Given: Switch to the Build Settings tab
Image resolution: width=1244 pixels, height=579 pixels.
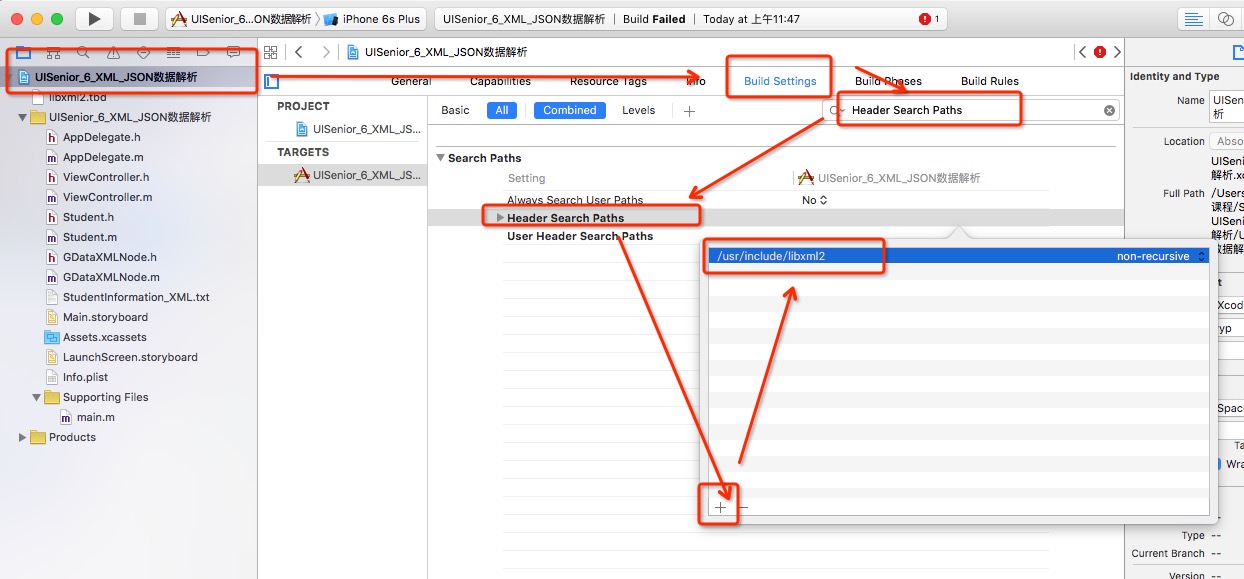Looking at the screenshot, I should (780, 81).
